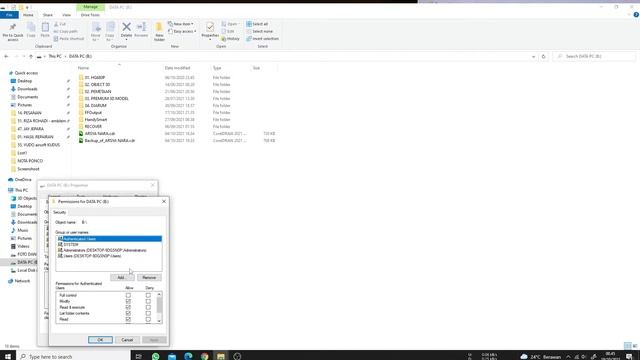This screenshot has height=360, width=640.
Task: Click the taskbar search box
Action: pos(73,356)
